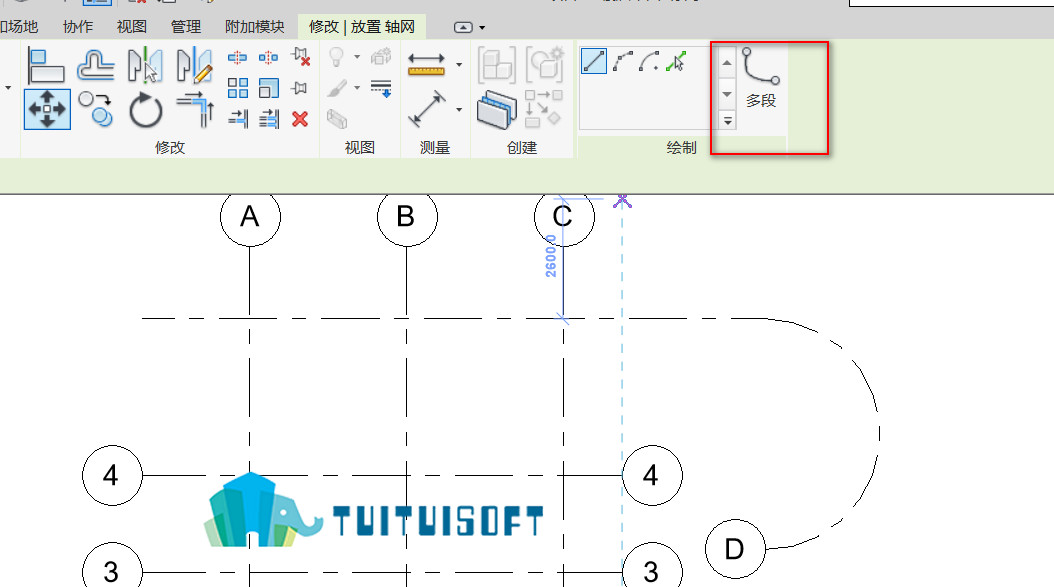The width and height of the screenshot is (1054, 587).
Task: Click the 2600.0 temporary dimension value
Action: click(x=551, y=256)
